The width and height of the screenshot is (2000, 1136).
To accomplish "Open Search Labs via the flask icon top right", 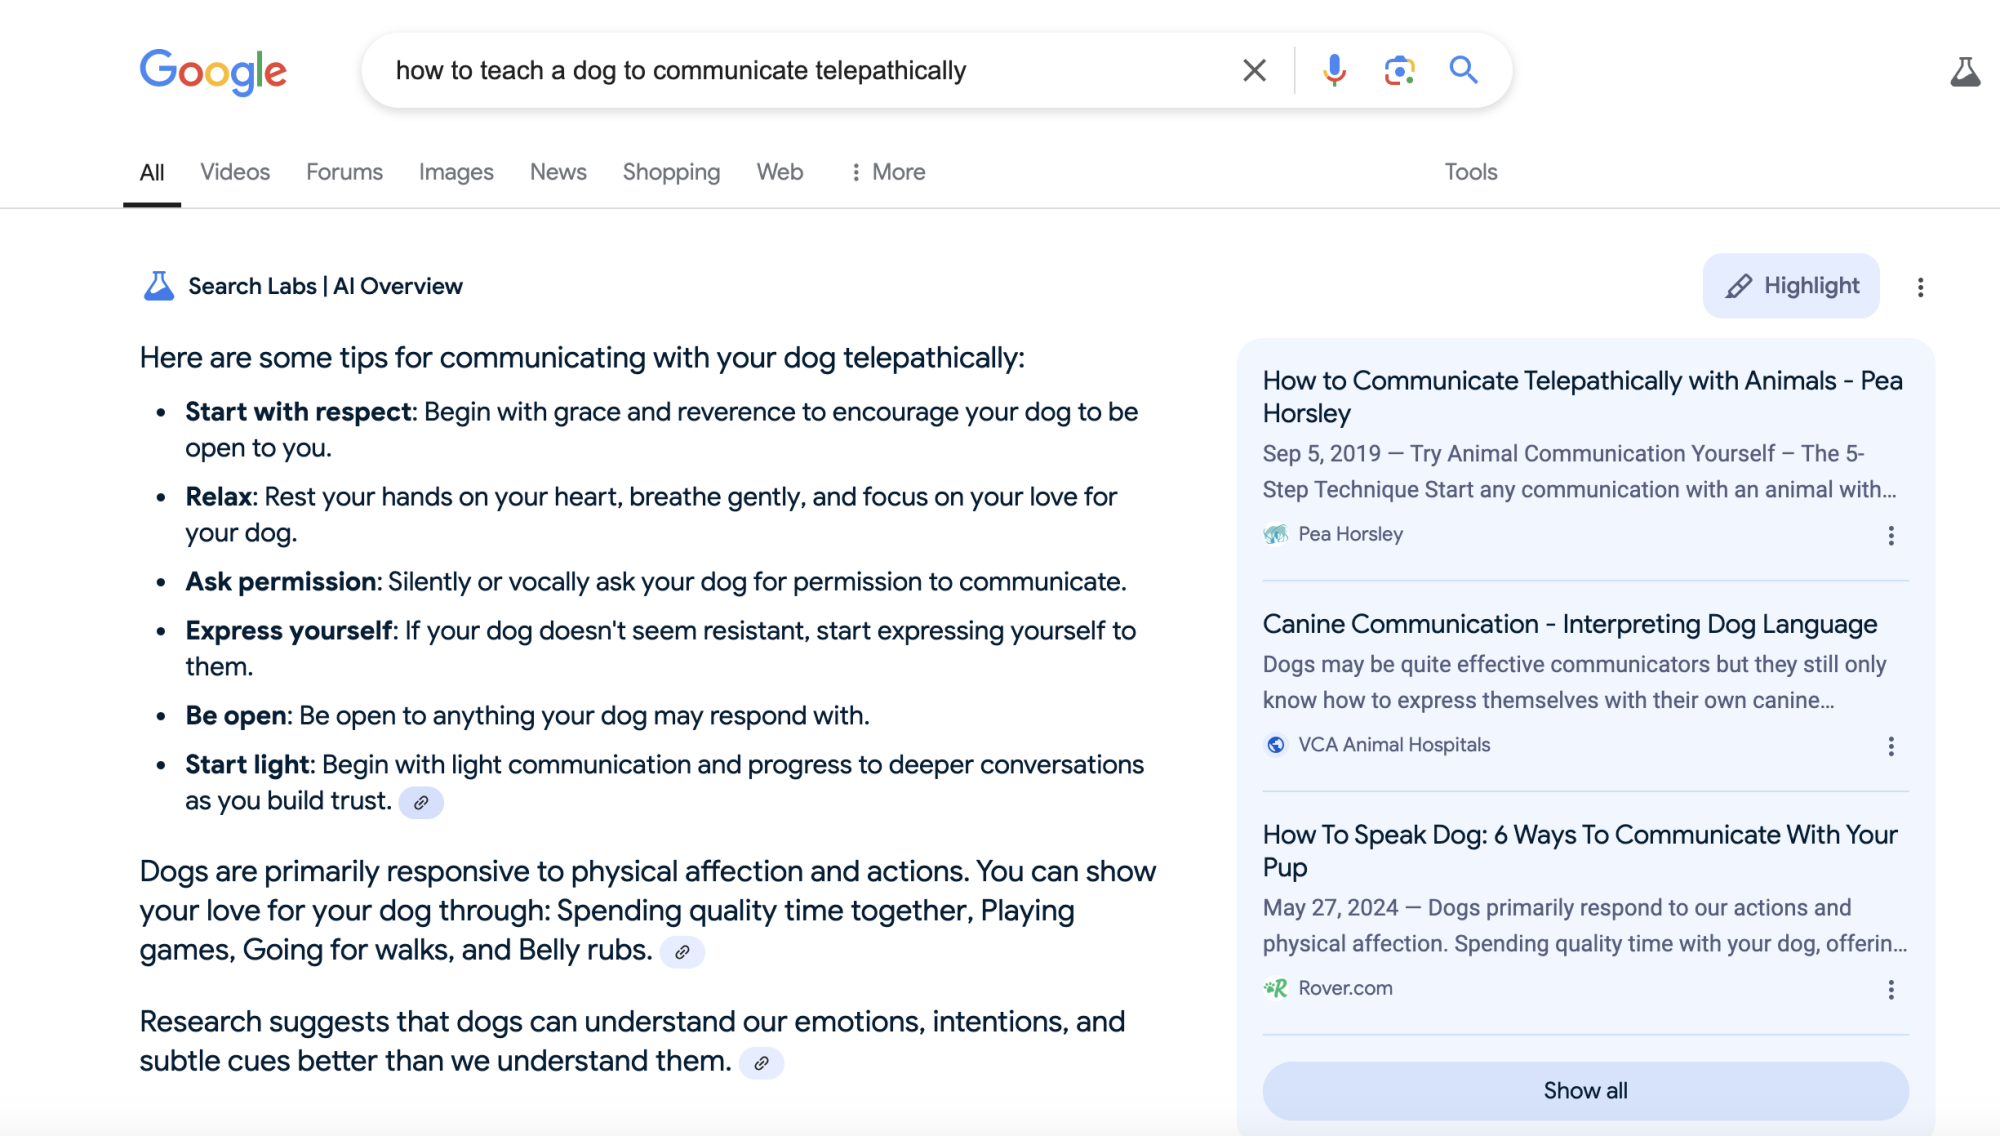I will click(1966, 70).
